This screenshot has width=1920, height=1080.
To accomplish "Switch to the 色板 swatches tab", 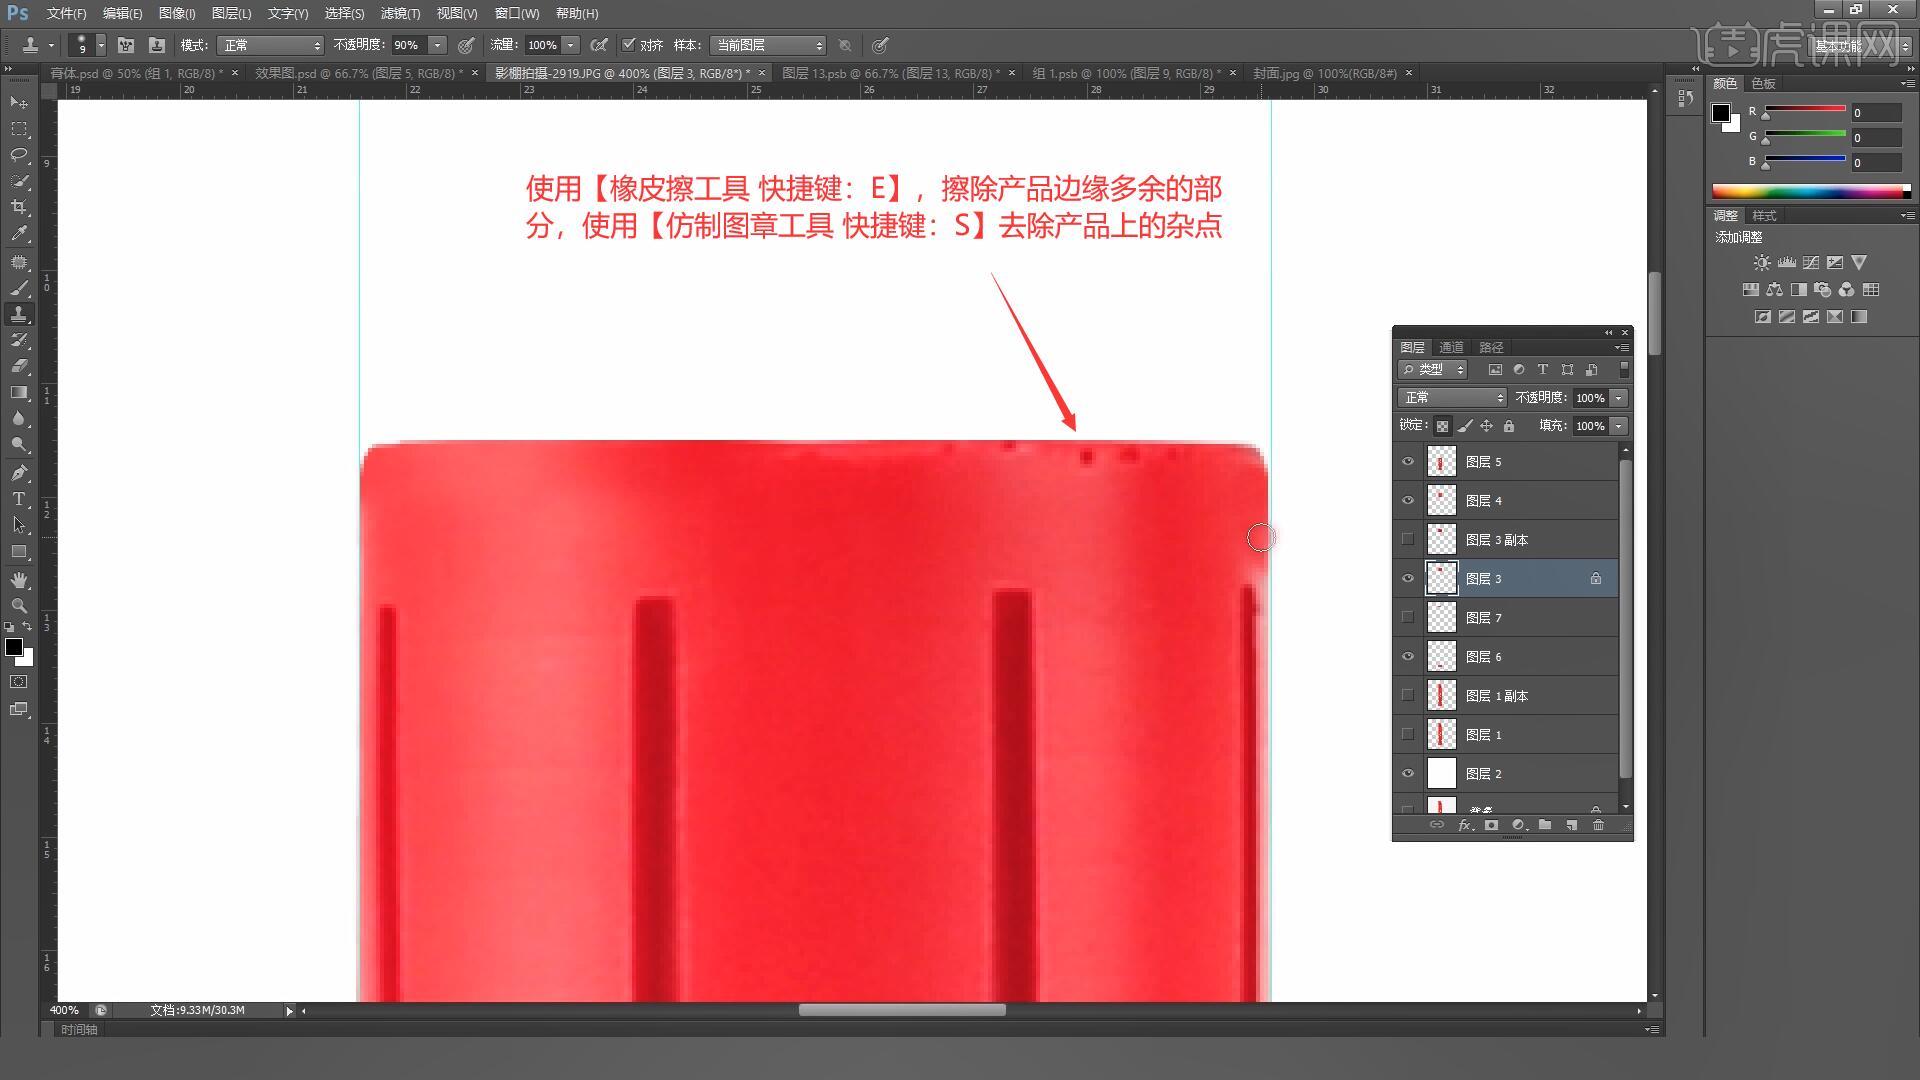I will tap(1764, 83).
